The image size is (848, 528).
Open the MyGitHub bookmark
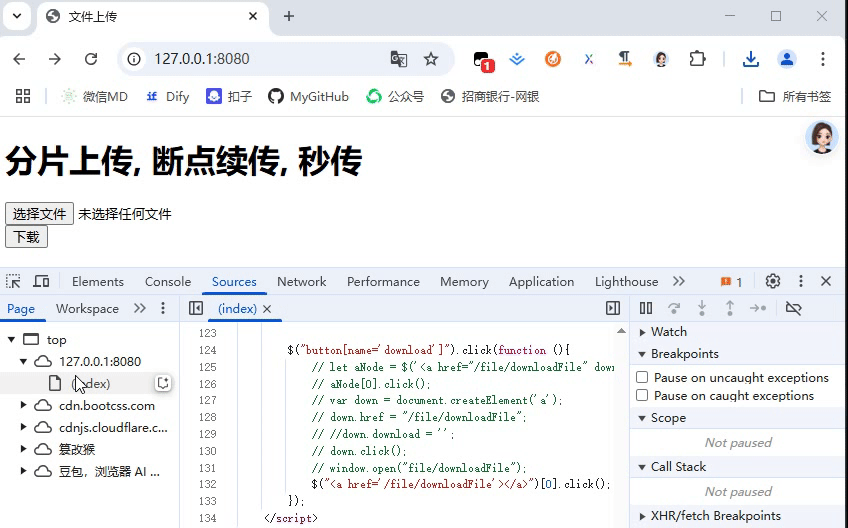pos(308,96)
